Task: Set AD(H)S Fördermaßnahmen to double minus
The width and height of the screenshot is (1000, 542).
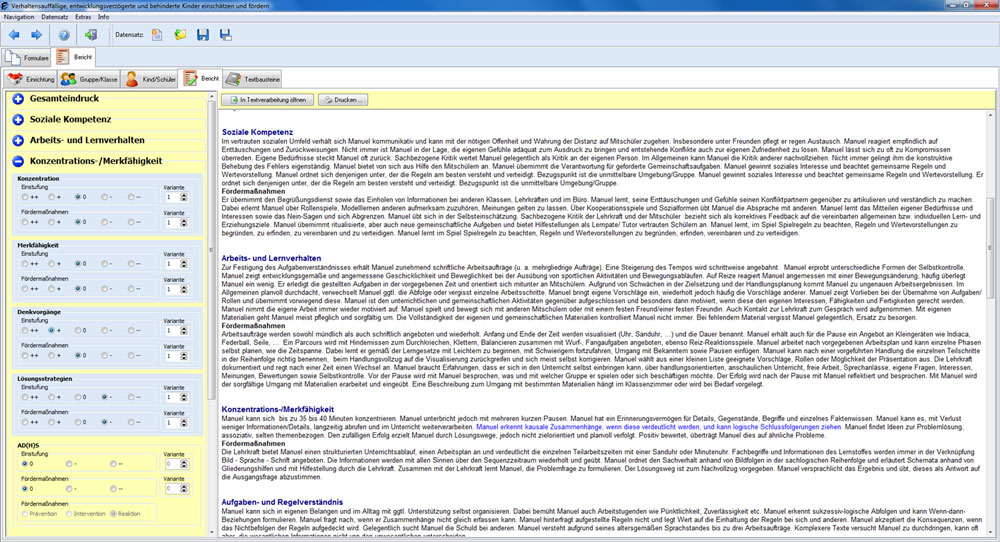Action: tap(113, 488)
